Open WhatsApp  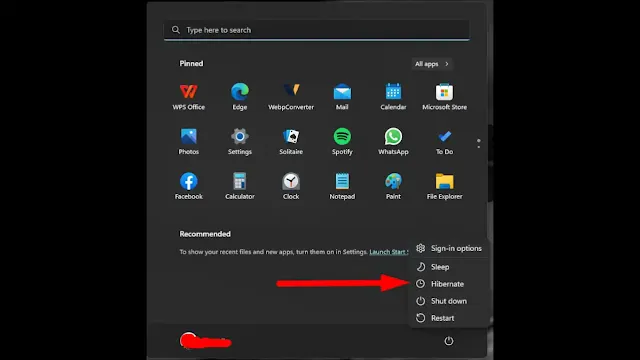pyautogui.click(x=393, y=141)
